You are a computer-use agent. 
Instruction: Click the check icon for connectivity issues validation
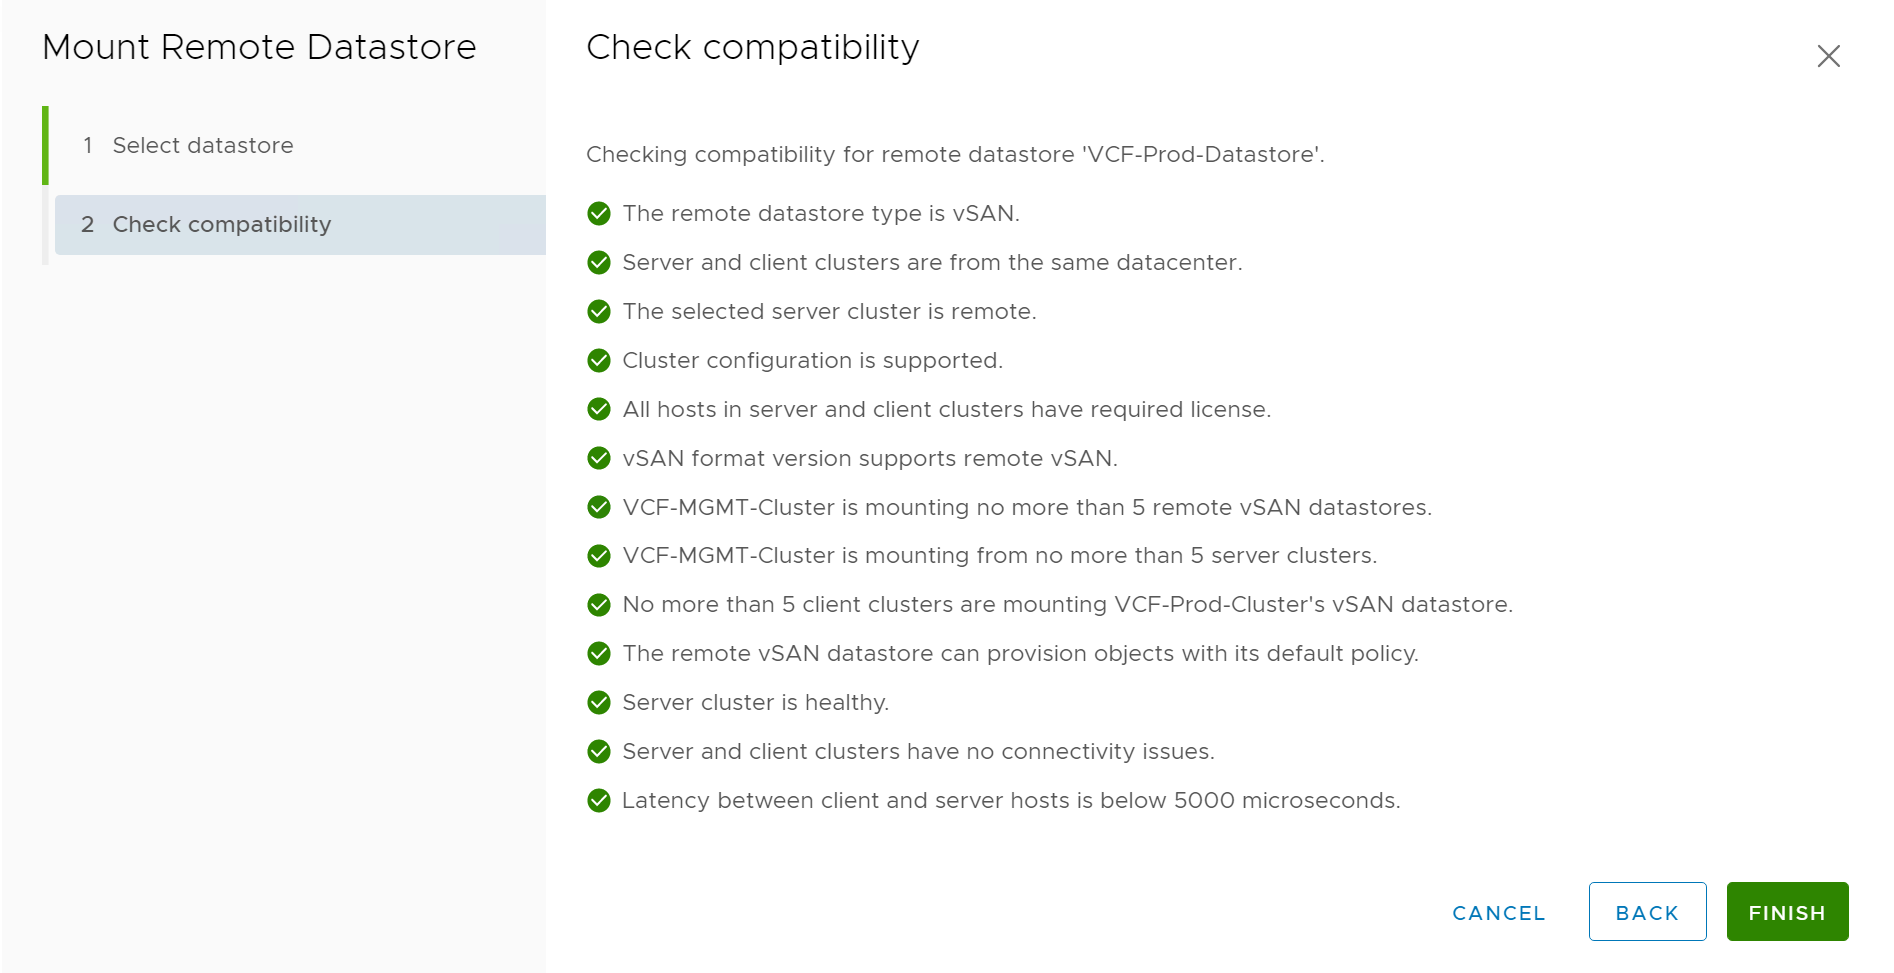pos(599,751)
